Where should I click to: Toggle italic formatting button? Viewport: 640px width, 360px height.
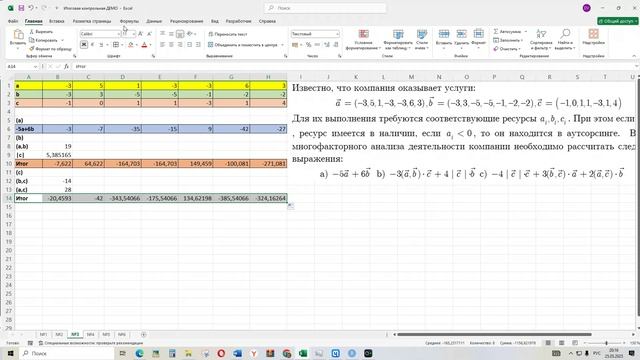(x=93, y=44)
